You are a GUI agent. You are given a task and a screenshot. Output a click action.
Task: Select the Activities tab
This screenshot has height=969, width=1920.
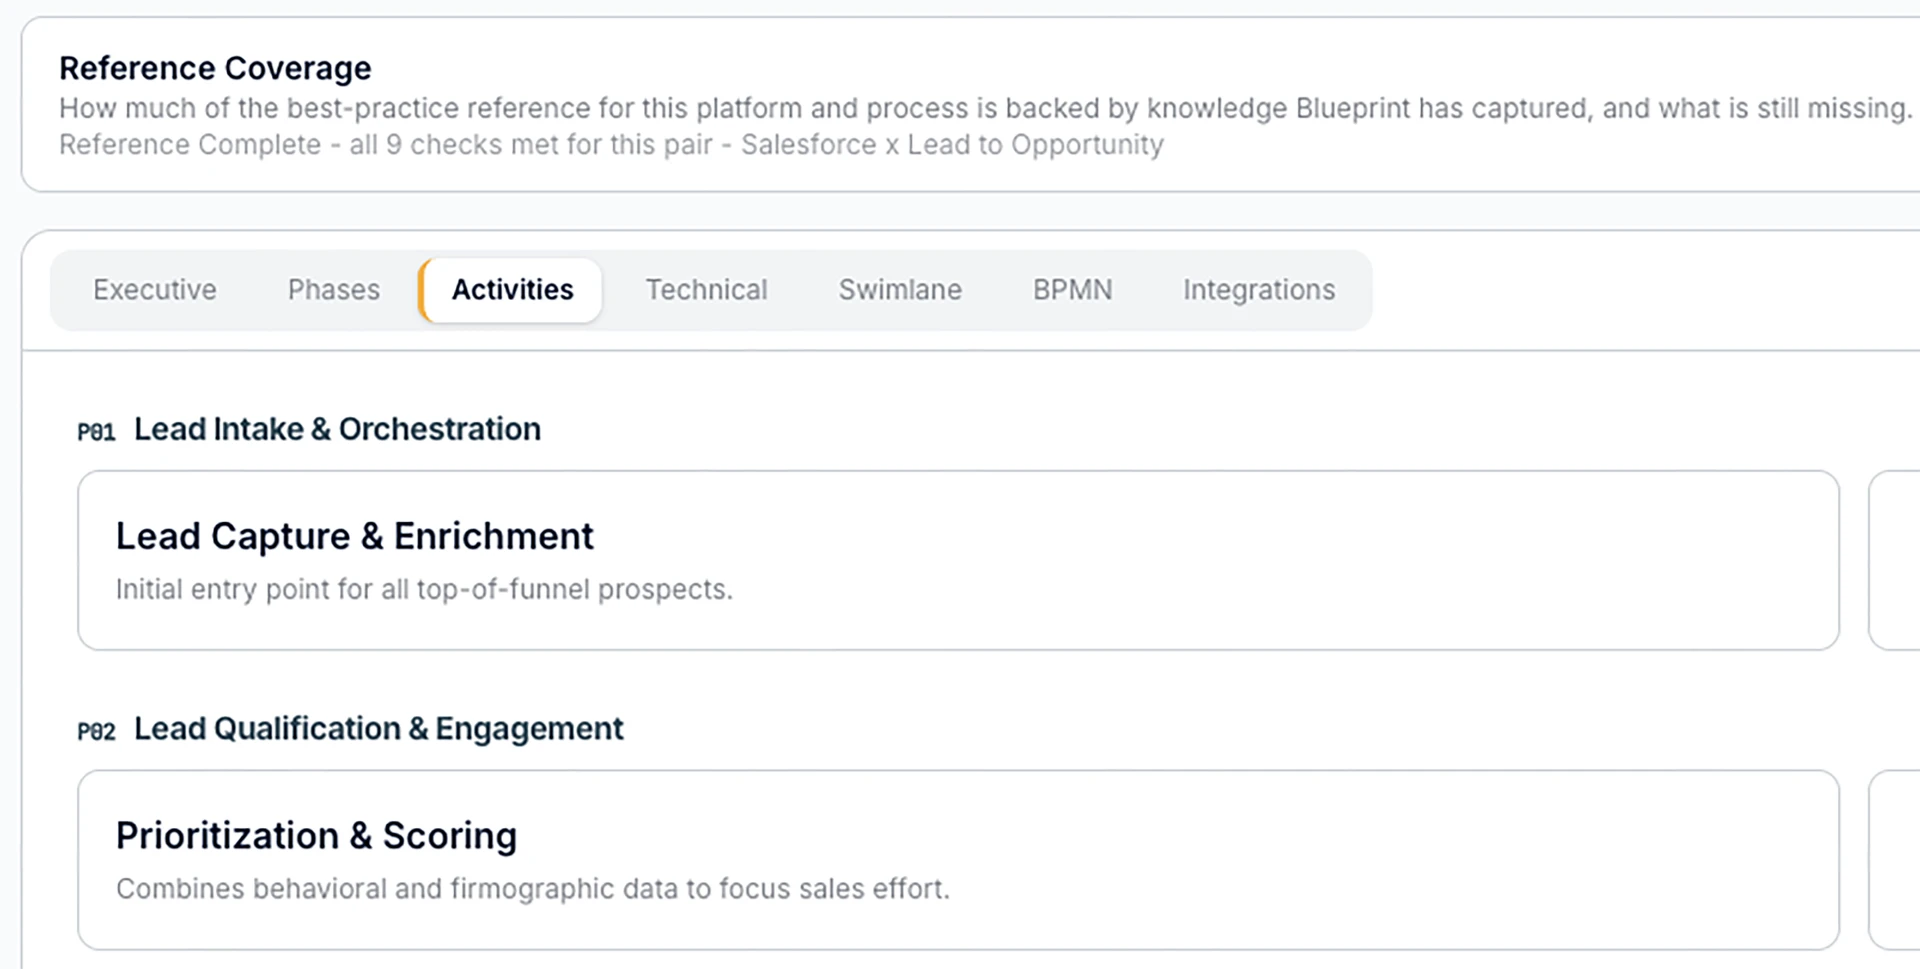tap(511, 290)
